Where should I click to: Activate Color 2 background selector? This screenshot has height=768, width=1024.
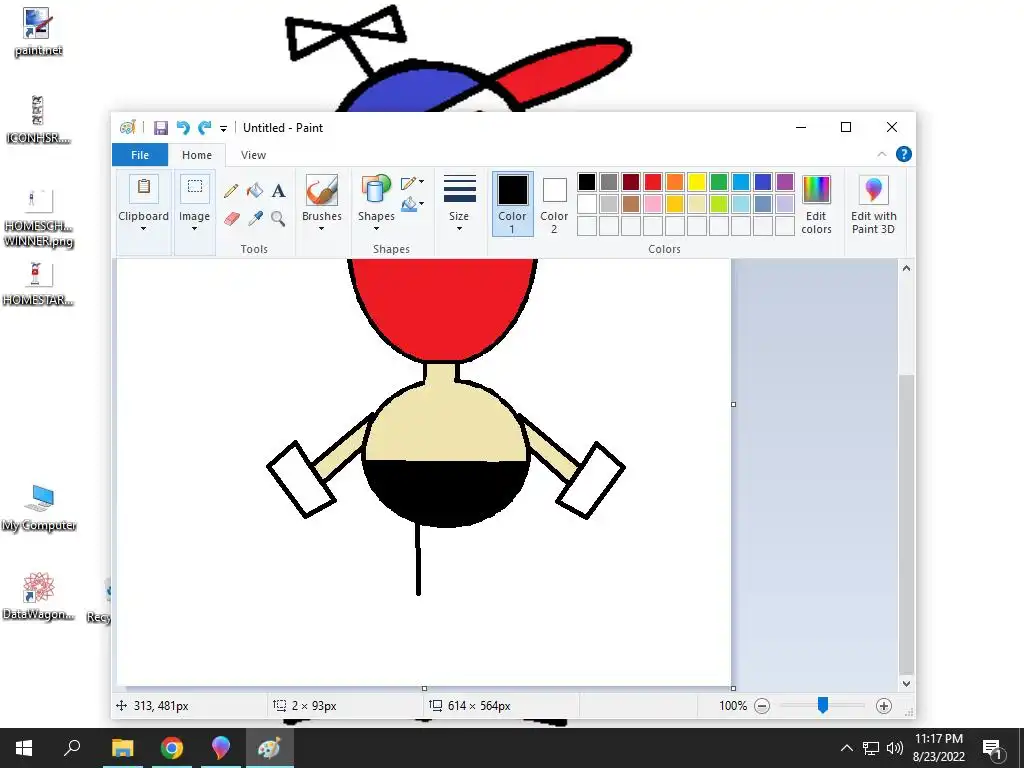click(554, 203)
